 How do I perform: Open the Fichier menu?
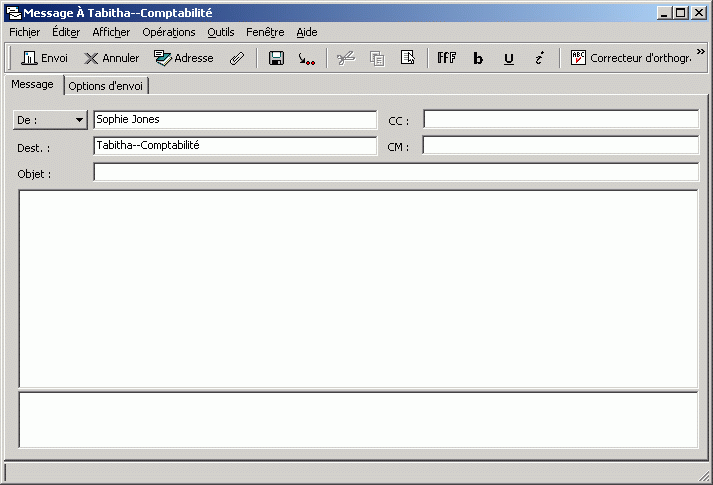[x=25, y=32]
